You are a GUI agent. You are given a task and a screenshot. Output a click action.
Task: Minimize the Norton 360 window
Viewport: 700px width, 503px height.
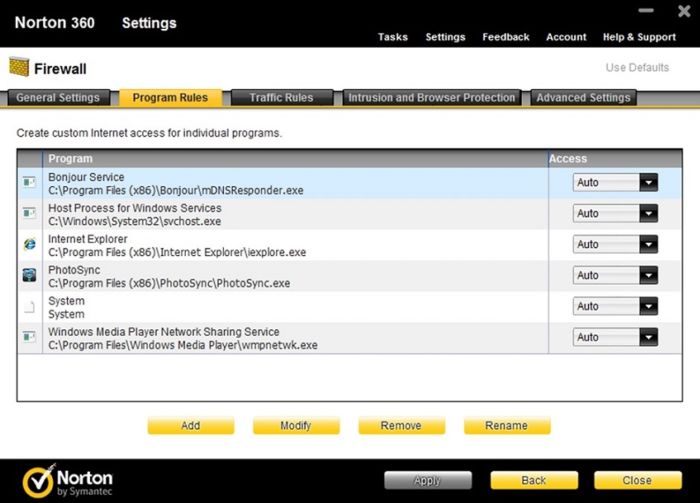pyautogui.click(x=646, y=11)
